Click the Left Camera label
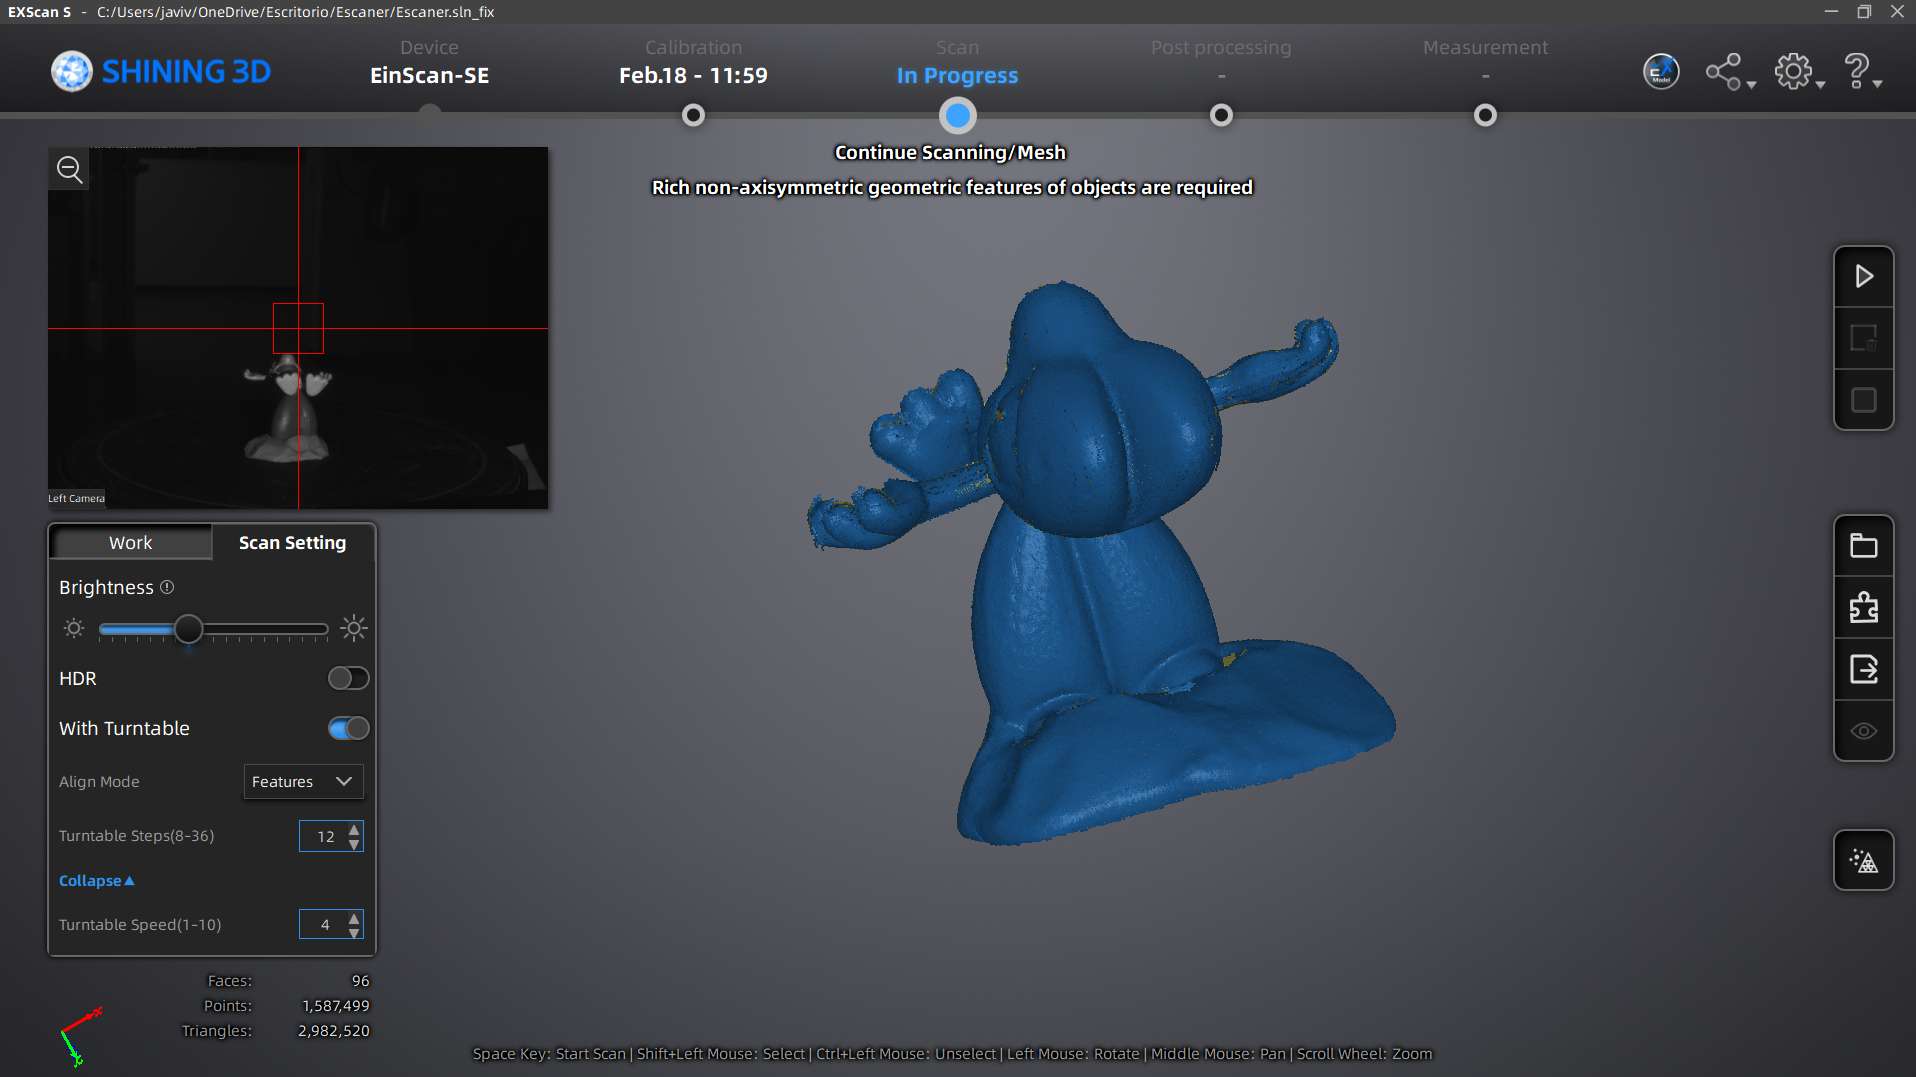This screenshot has height=1077, width=1916. [x=76, y=498]
